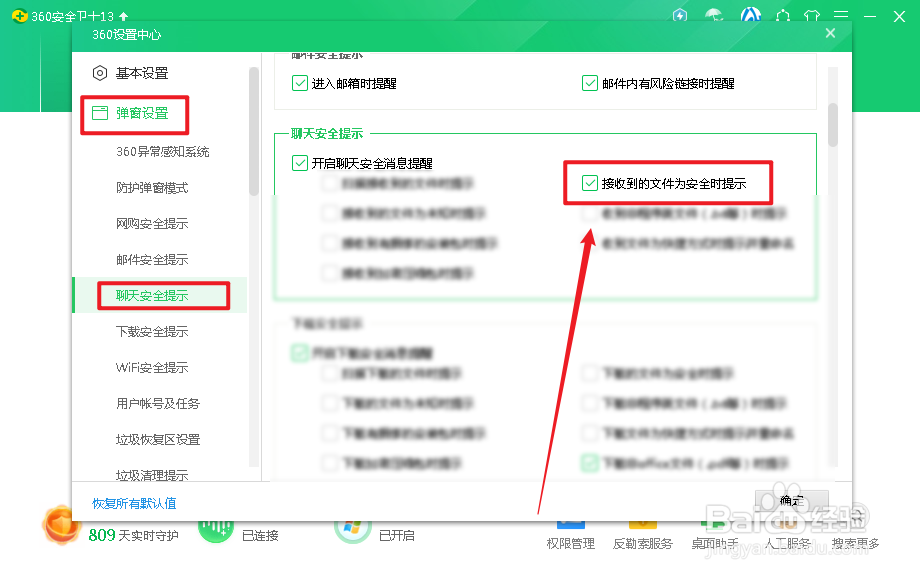Image resolution: width=920 pixels, height=580 pixels.
Task: Open the skin (shirt) icon in the main window
Action: pos(812,15)
